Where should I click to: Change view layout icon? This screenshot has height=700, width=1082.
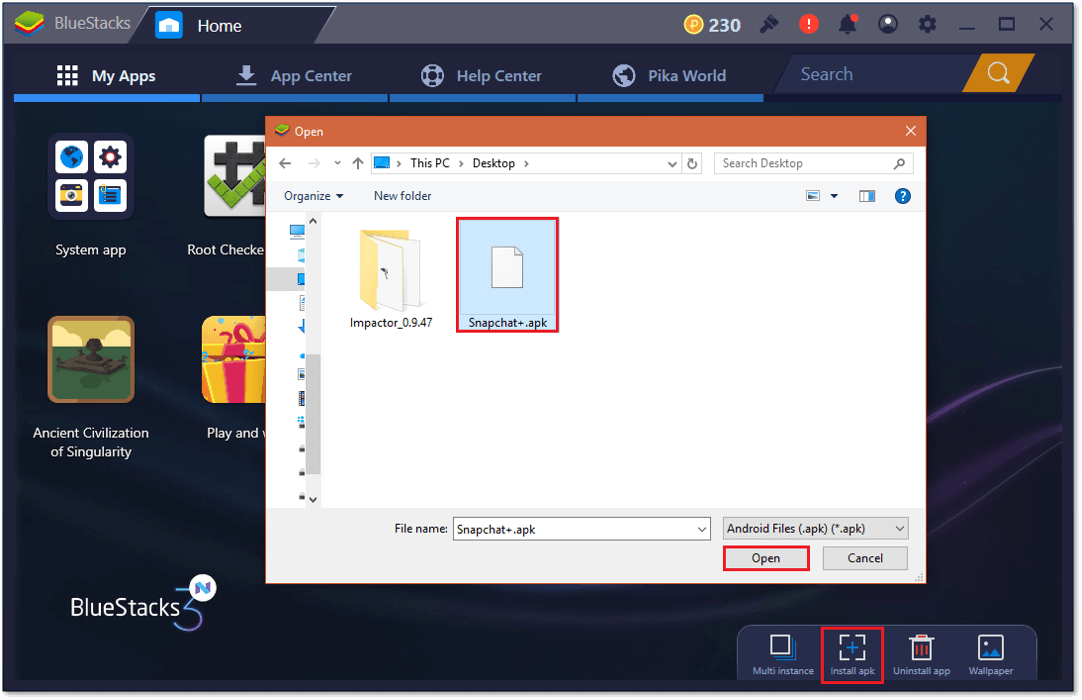813,196
